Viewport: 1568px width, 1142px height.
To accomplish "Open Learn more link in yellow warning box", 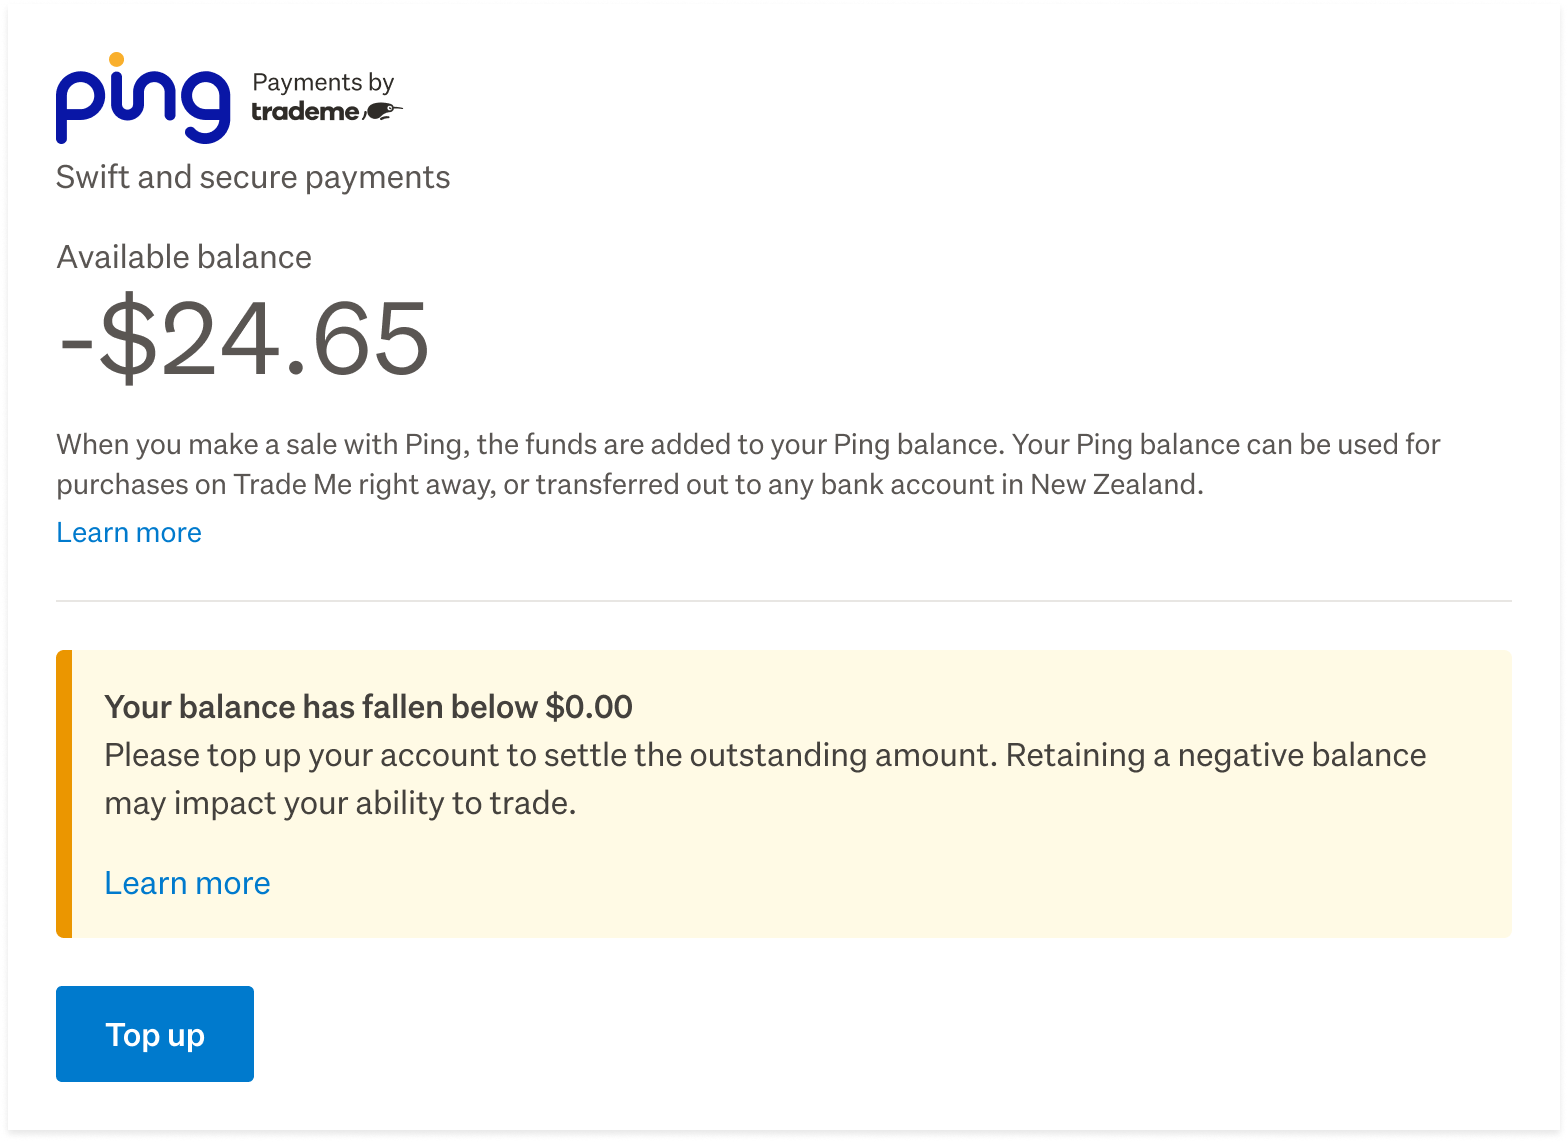I will click(187, 883).
